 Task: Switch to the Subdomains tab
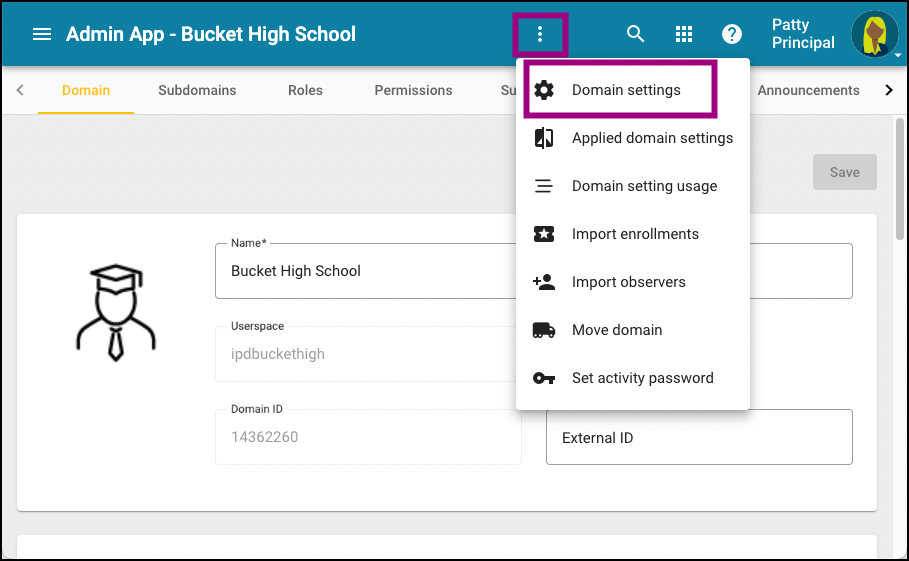point(197,90)
